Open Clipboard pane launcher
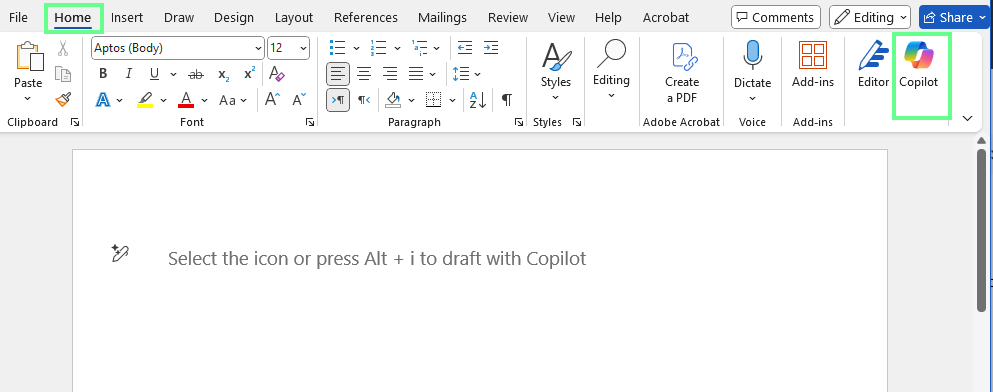 point(75,122)
